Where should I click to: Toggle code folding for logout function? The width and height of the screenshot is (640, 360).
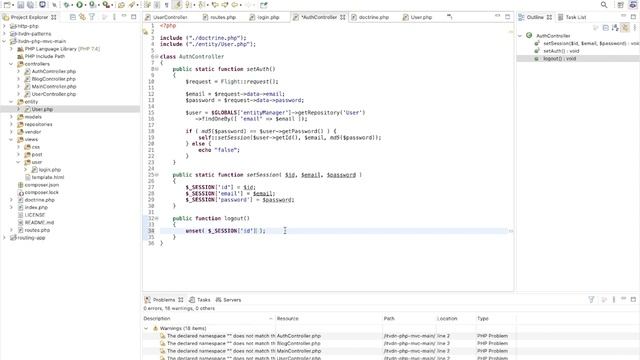click(157, 218)
